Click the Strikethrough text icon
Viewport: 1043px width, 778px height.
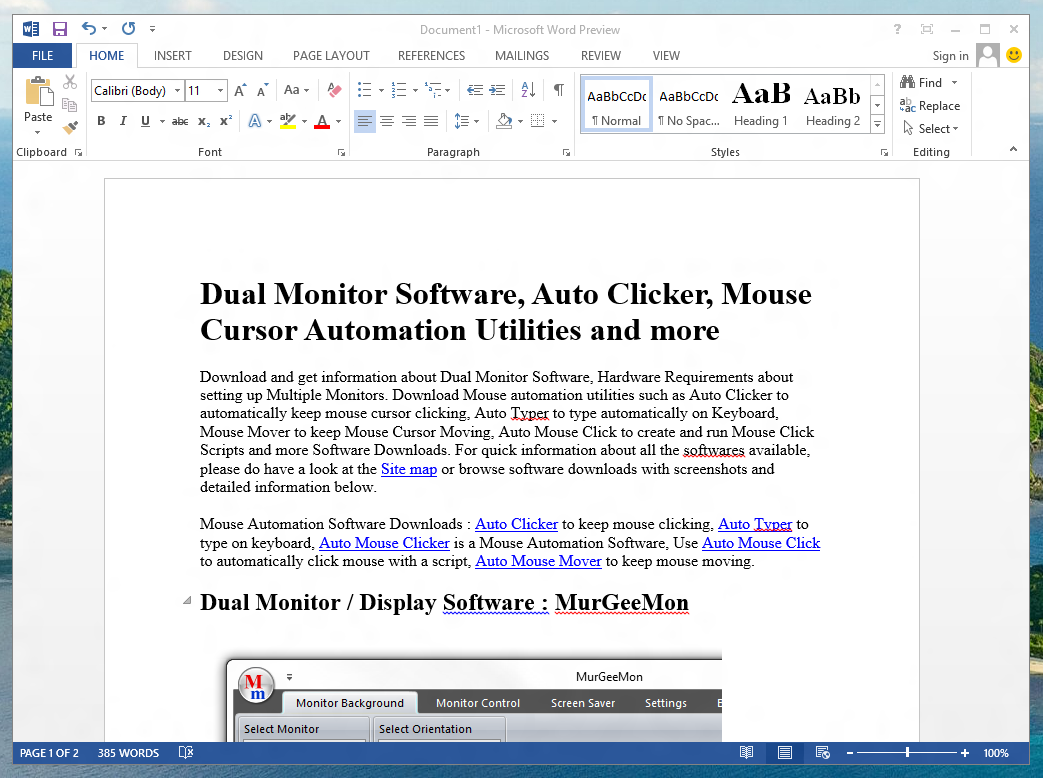180,121
